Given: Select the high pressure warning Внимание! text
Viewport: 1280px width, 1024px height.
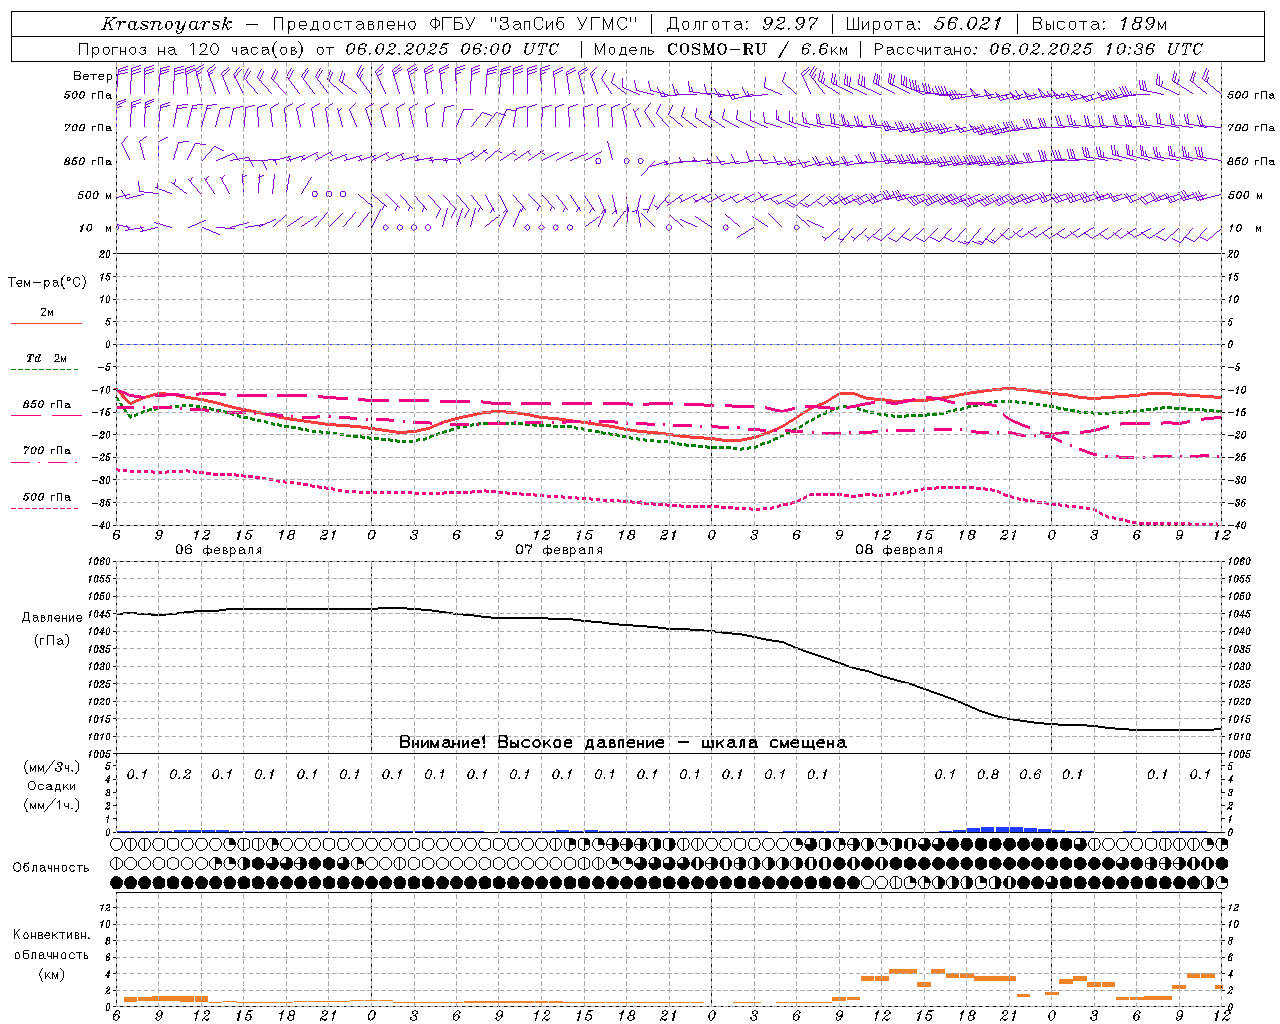Looking at the screenshot, I should pos(623,743).
